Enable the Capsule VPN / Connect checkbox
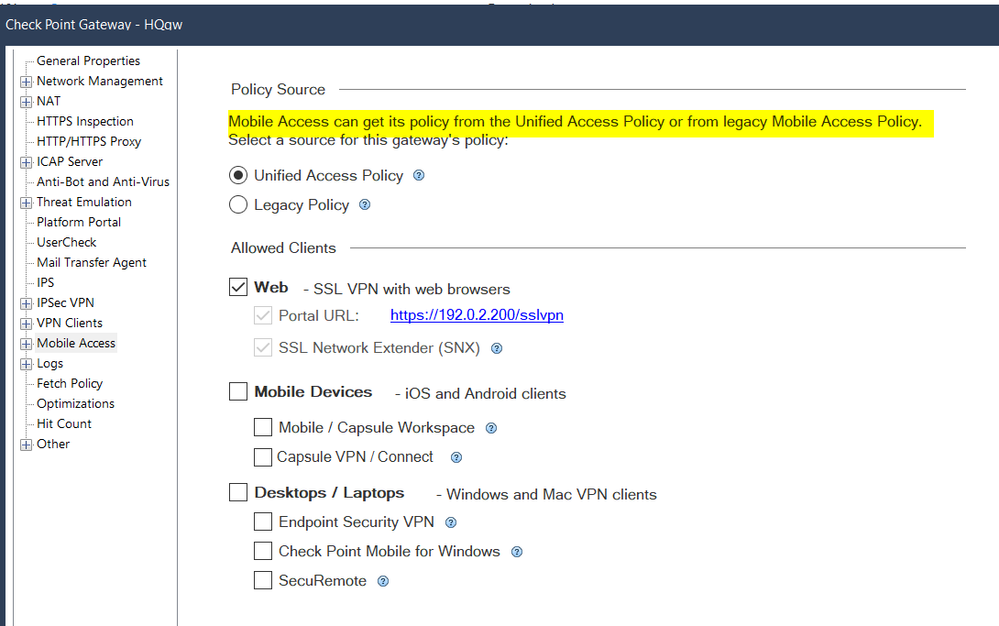This screenshot has width=999, height=626. point(263,457)
